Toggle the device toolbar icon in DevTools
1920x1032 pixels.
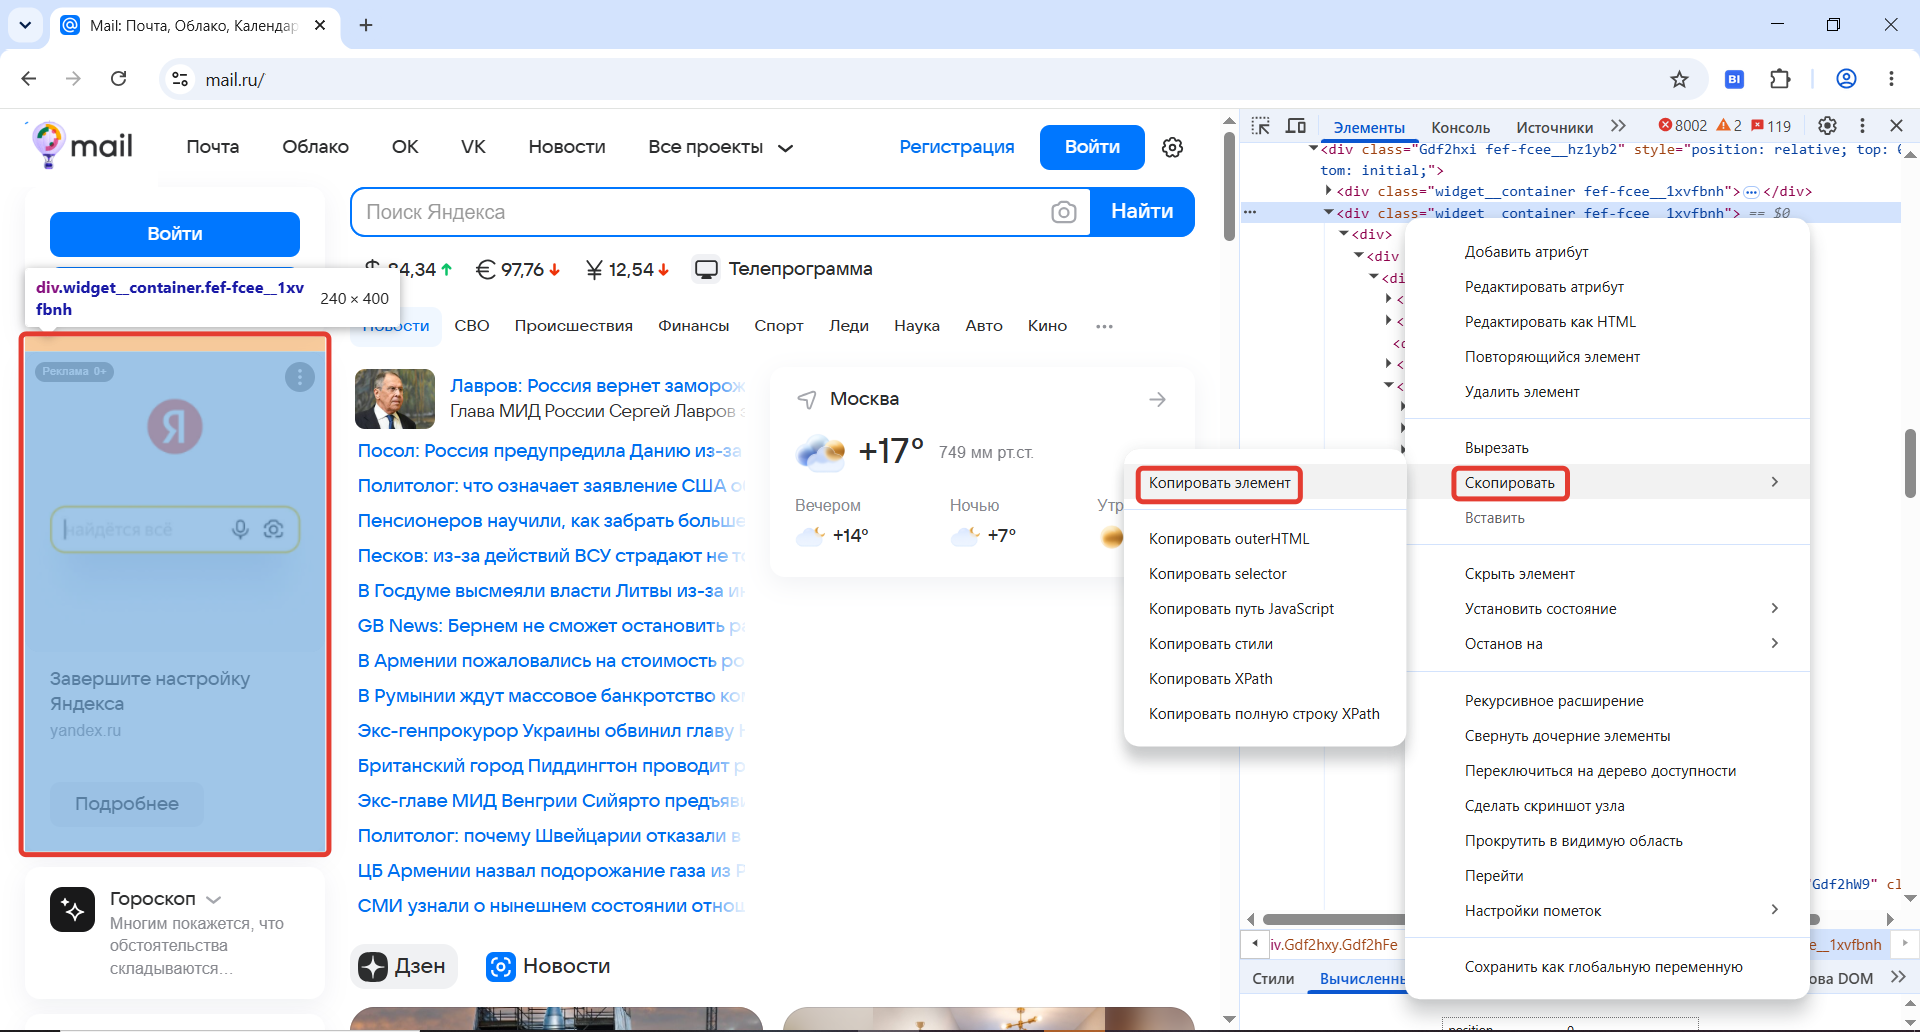click(x=1296, y=126)
